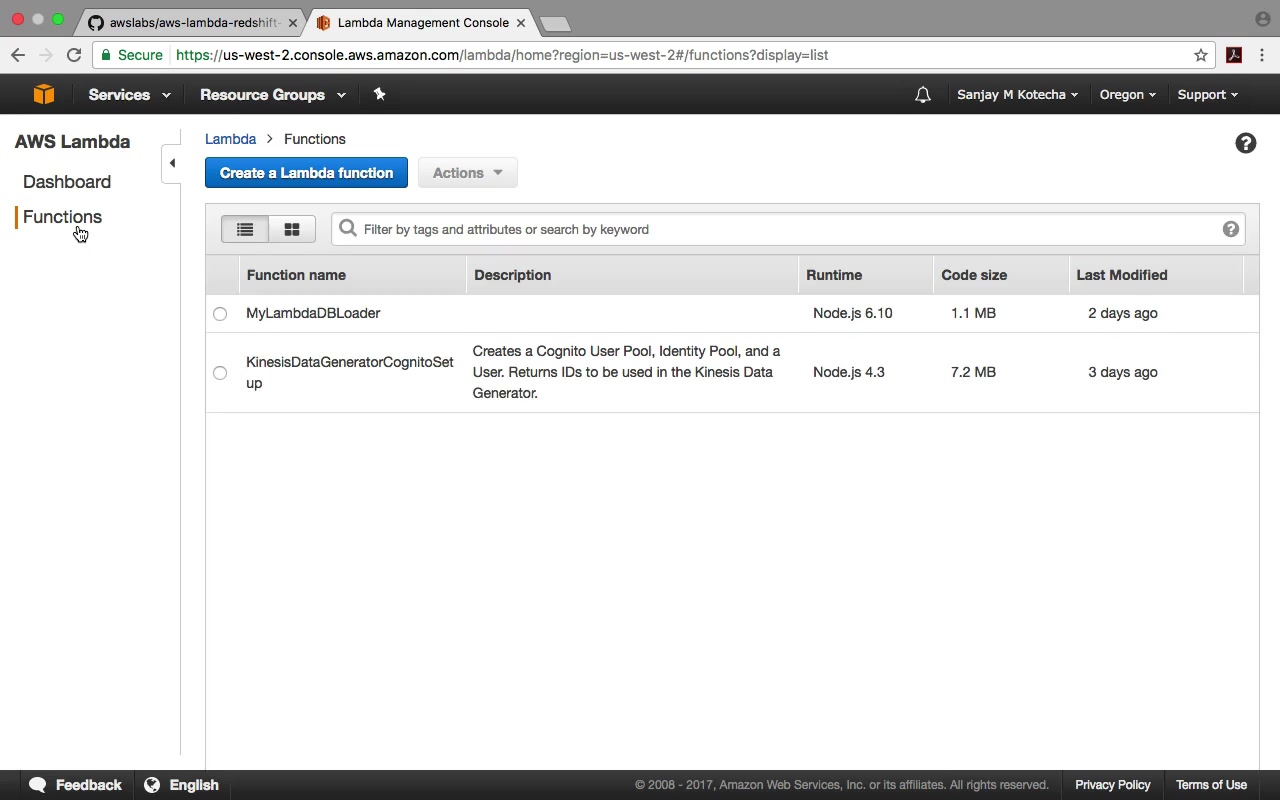Click the language globe icon in footer
This screenshot has height=800, width=1280.
[x=152, y=785]
